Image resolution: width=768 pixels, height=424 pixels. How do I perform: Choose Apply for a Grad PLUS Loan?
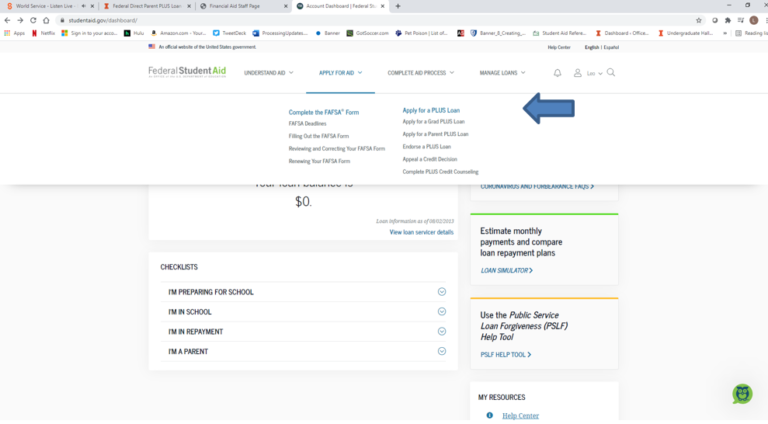433,121
